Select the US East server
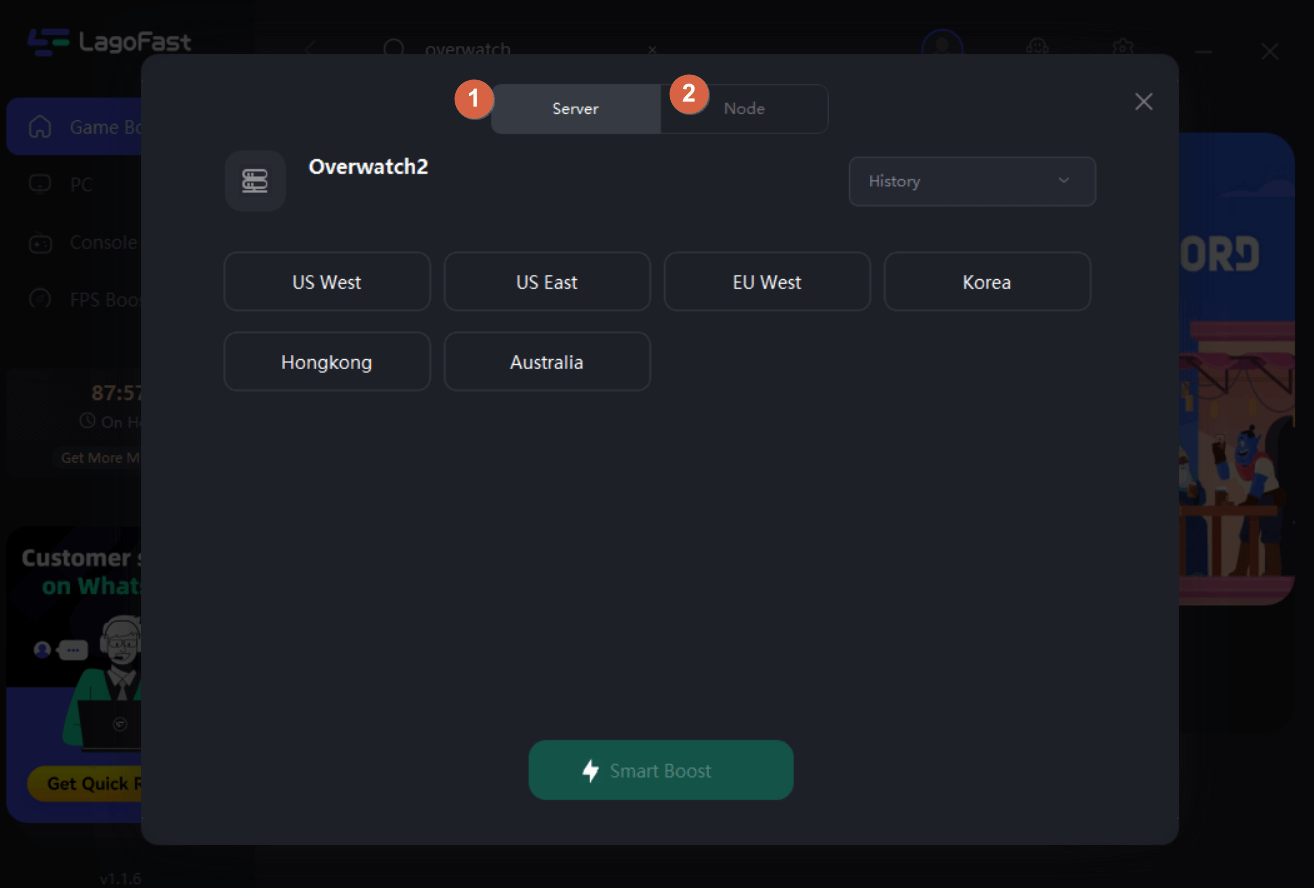The height and width of the screenshot is (888, 1314). (x=547, y=282)
